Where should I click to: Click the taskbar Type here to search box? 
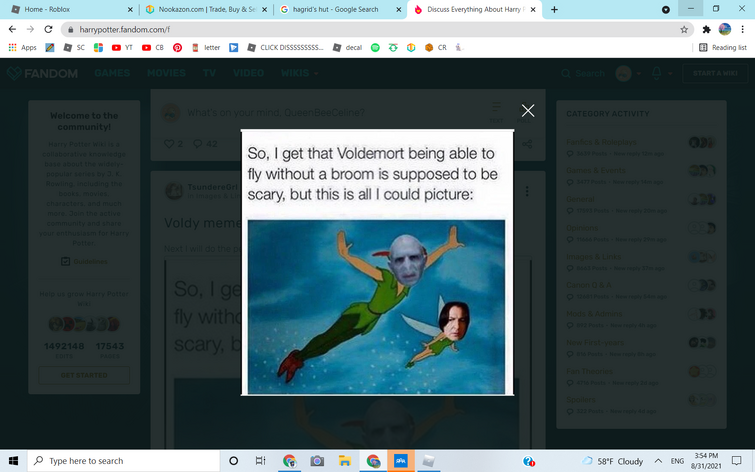123,461
